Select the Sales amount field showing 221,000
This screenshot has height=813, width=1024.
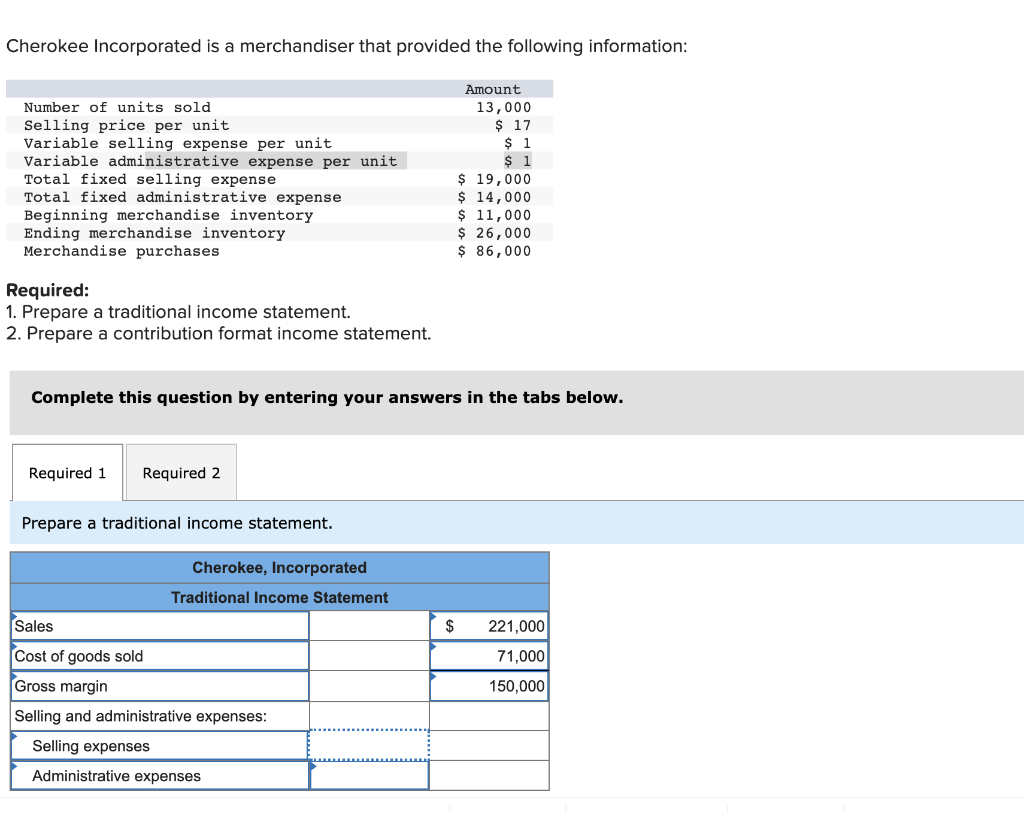(489, 626)
